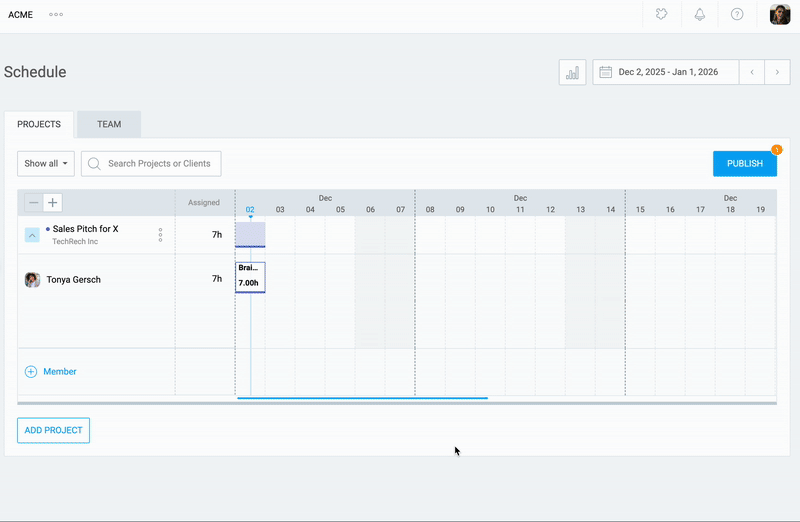
Task: Open the user profile avatar menu
Action: (x=780, y=15)
